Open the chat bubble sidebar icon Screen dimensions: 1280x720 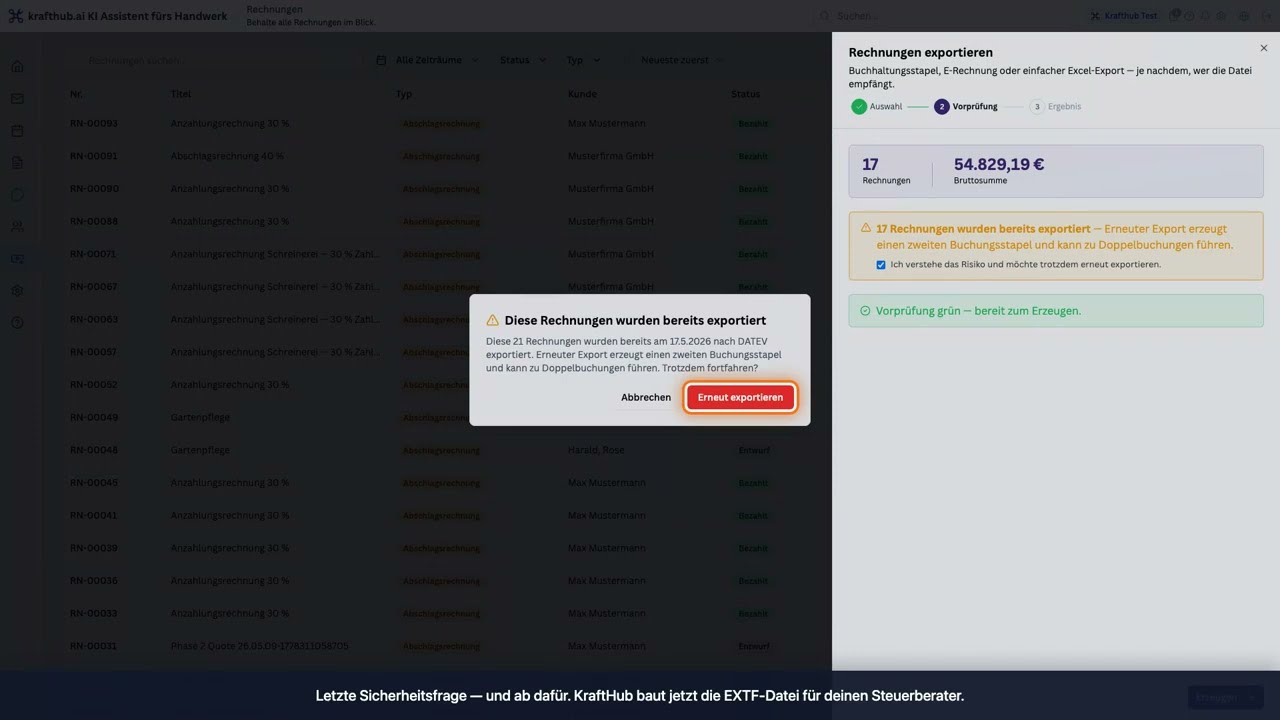click(17, 195)
